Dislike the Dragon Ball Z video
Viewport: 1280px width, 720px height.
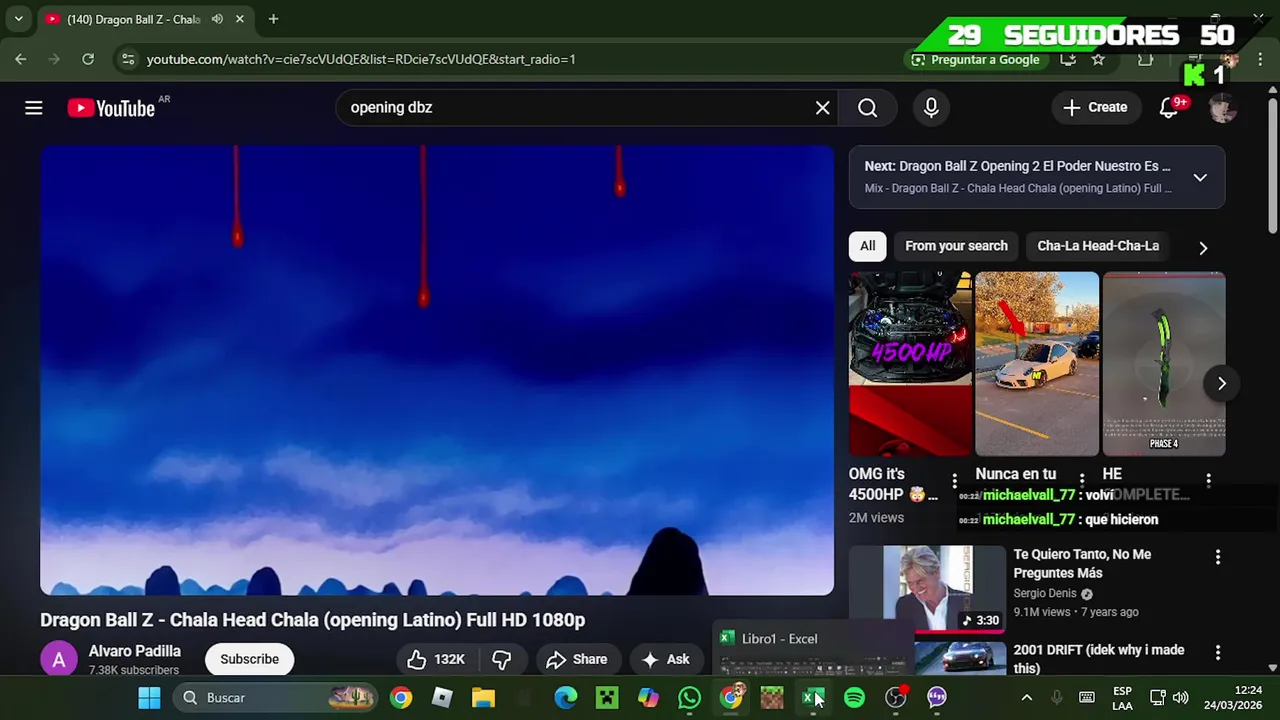pyautogui.click(x=502, y=659)
